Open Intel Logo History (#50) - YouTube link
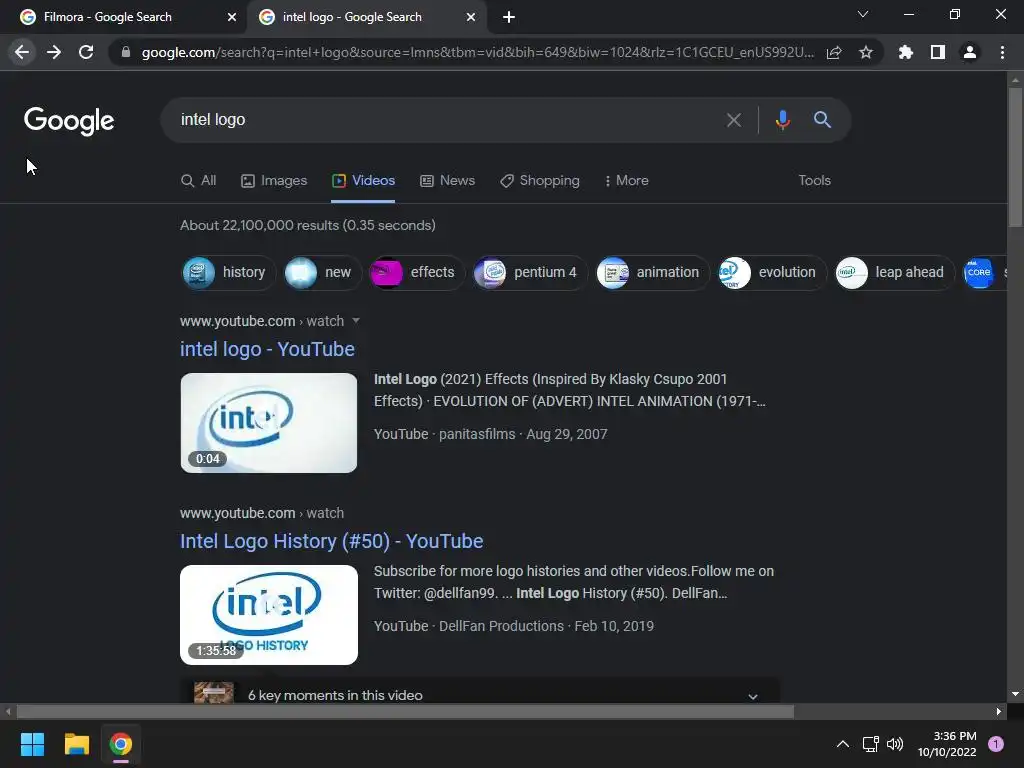The image size is (1024, 768). click(331, 541)
